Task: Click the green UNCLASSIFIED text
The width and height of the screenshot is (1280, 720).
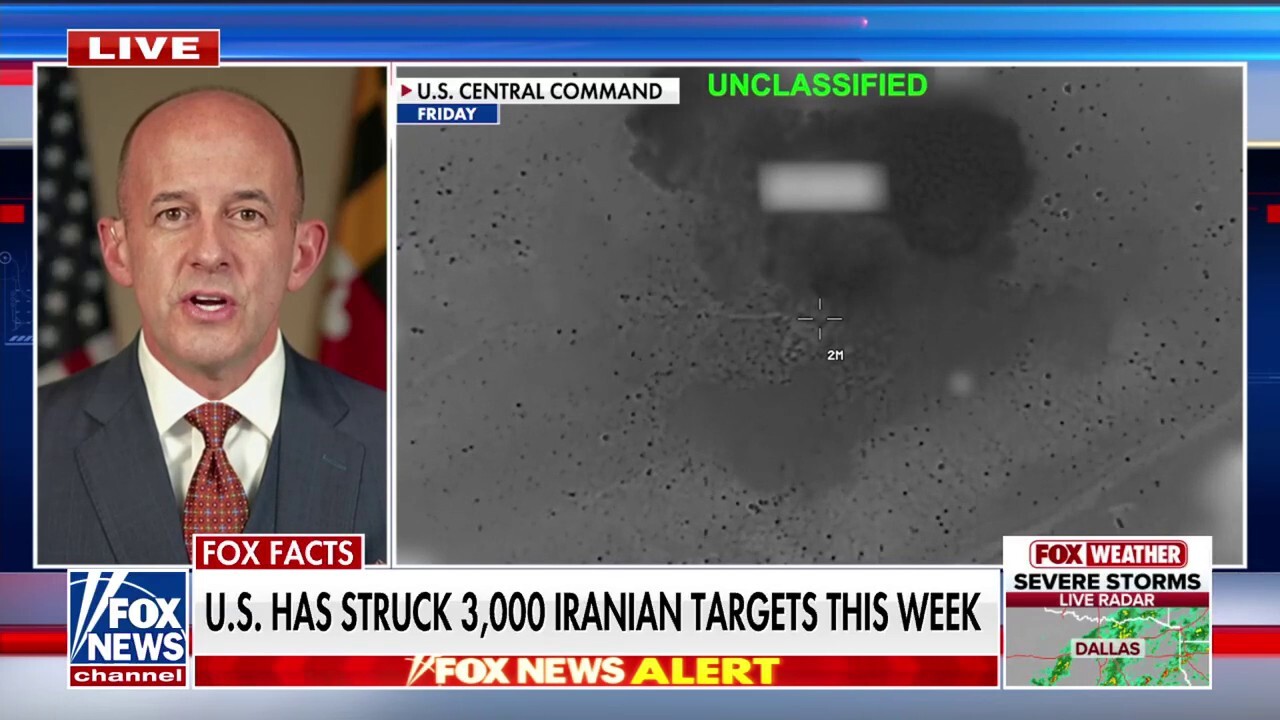Action: pos(818,86)
